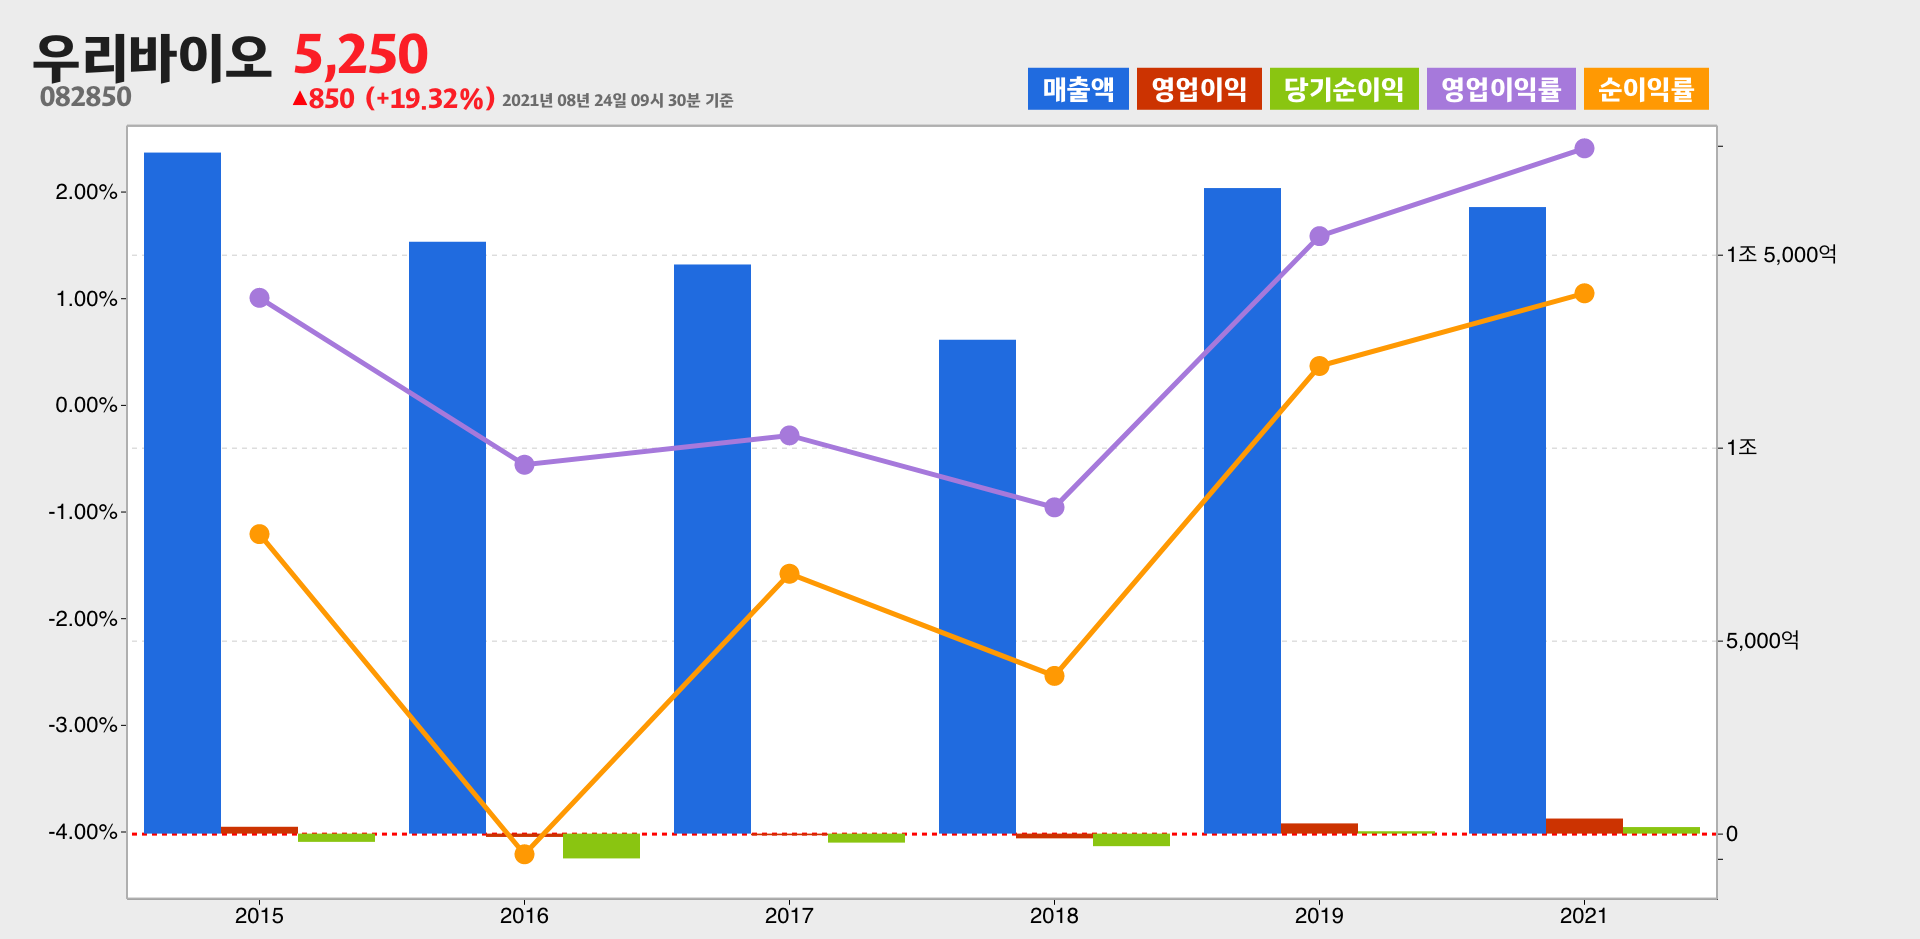This screenshot has height=939, width=1920.
Task: Click the 2016 green net income bar
Action: coord(601,846)
